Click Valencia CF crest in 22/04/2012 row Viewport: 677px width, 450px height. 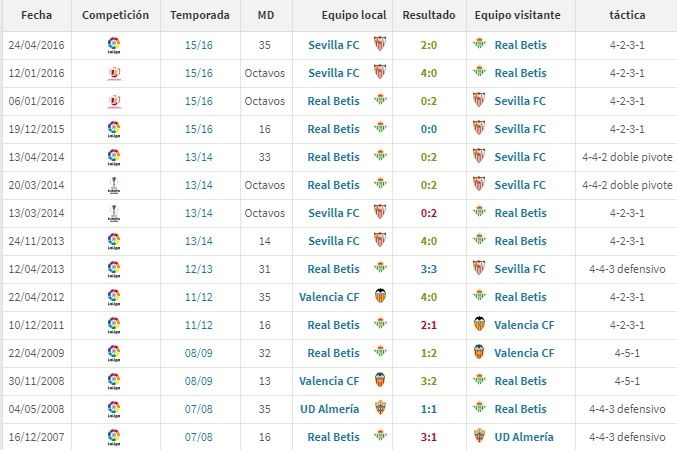379,297
